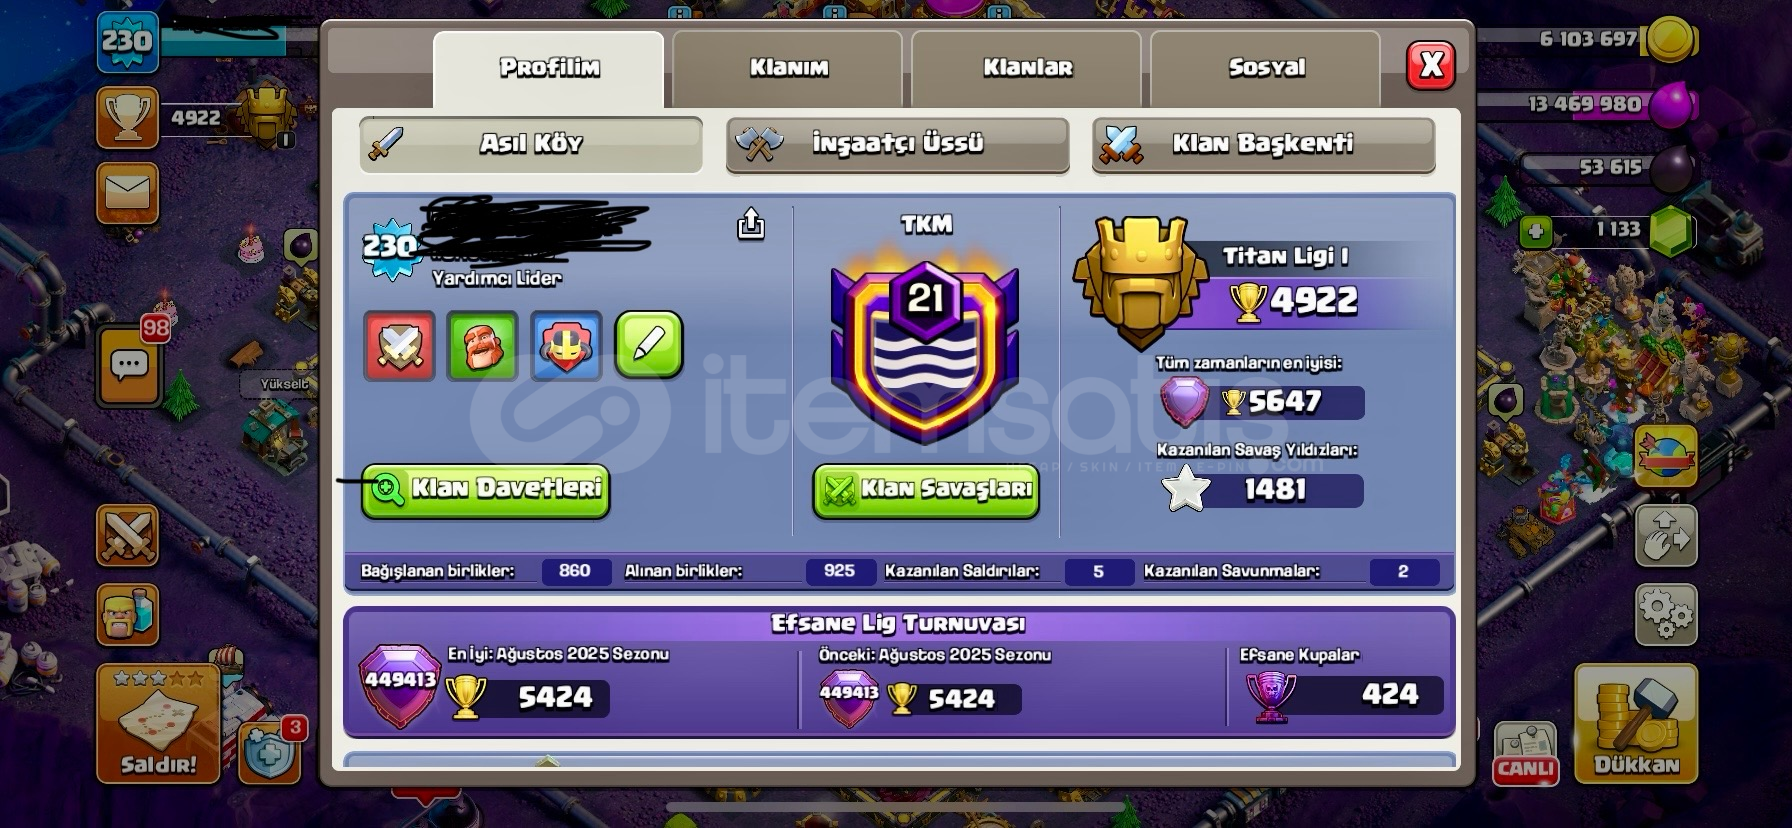Tap the green plus beside gems counter

coord(1536,233)
